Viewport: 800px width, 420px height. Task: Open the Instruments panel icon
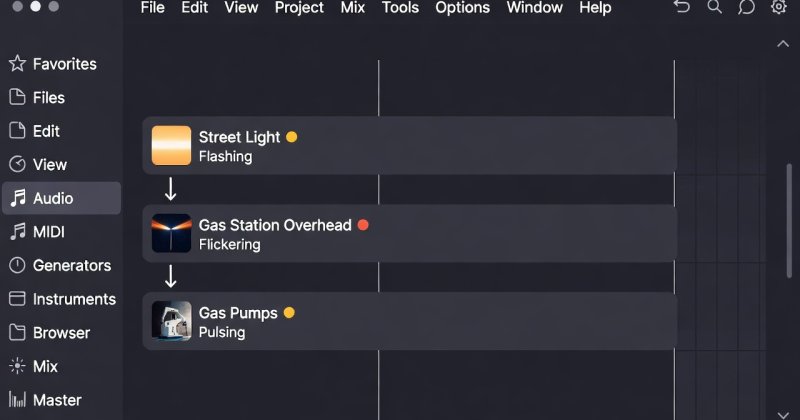(x=17, y=299)
